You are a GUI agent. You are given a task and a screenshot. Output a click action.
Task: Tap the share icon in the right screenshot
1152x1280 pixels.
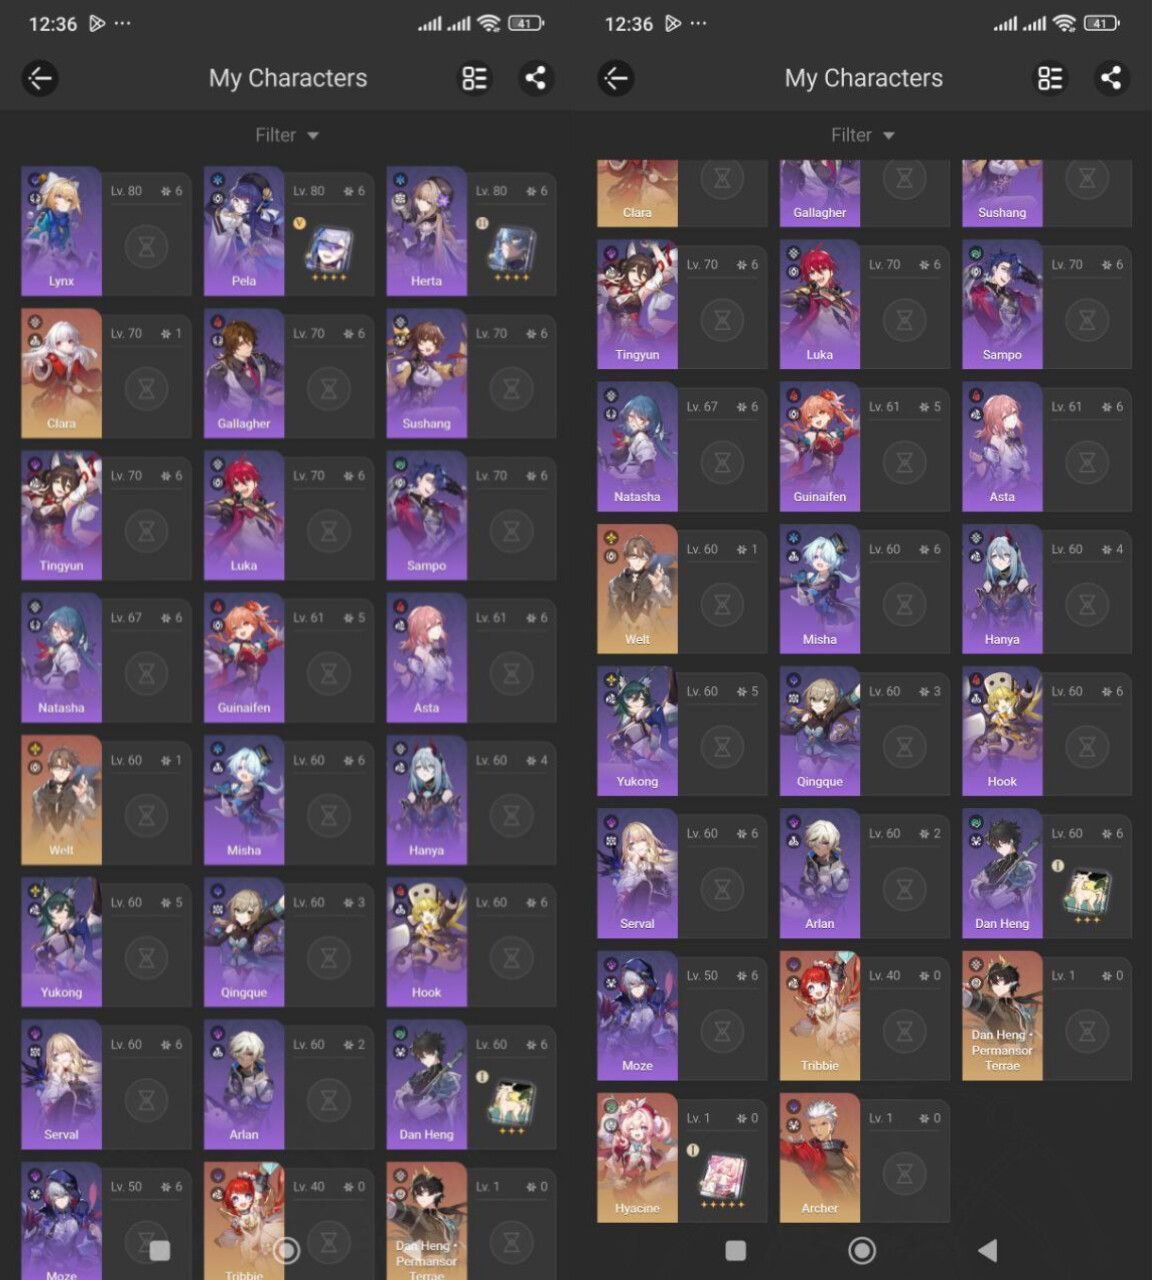(x=1111, y=78)
